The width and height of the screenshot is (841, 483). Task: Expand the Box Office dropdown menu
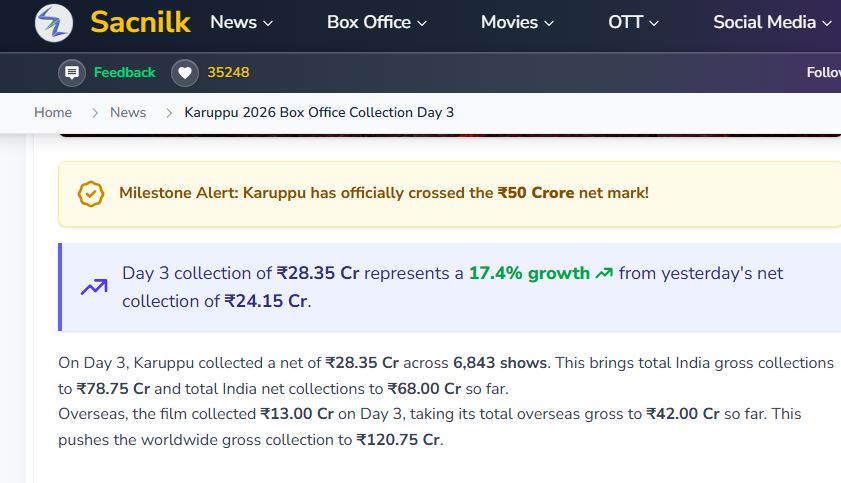pyautogui.click(x=377, y=22)
